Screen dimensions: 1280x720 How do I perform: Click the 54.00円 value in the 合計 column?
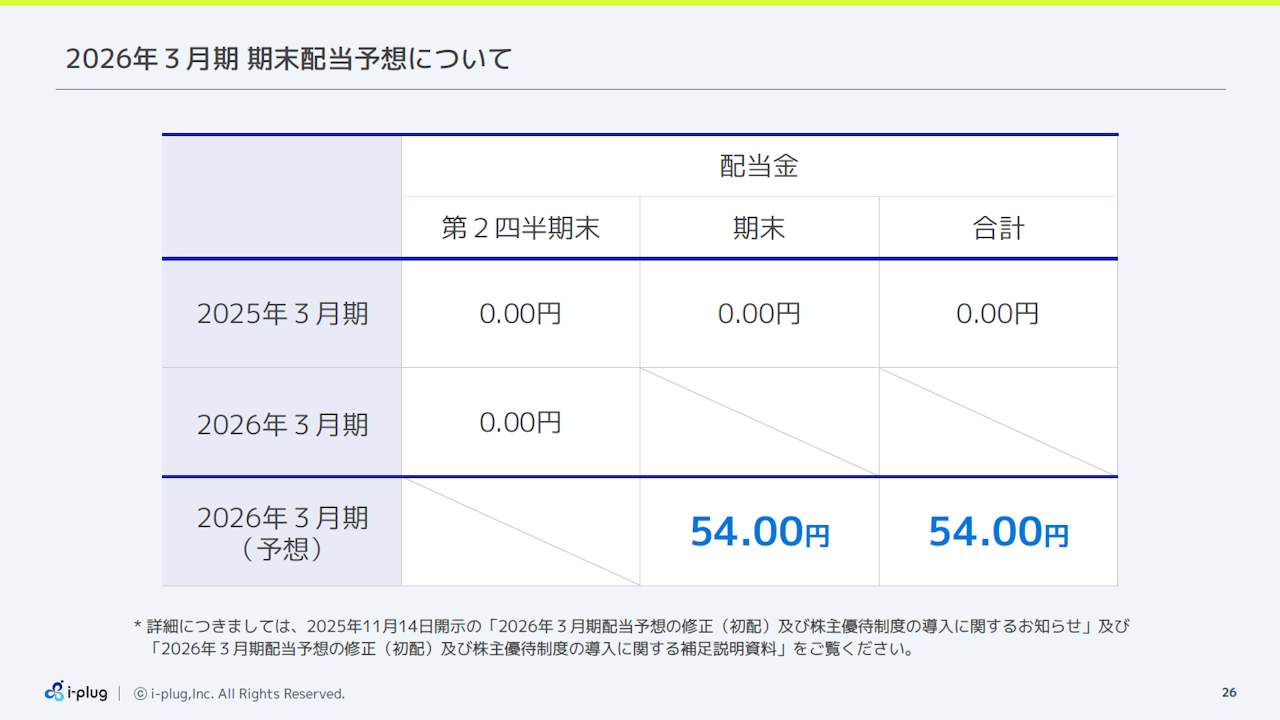[x=997, y=532]
